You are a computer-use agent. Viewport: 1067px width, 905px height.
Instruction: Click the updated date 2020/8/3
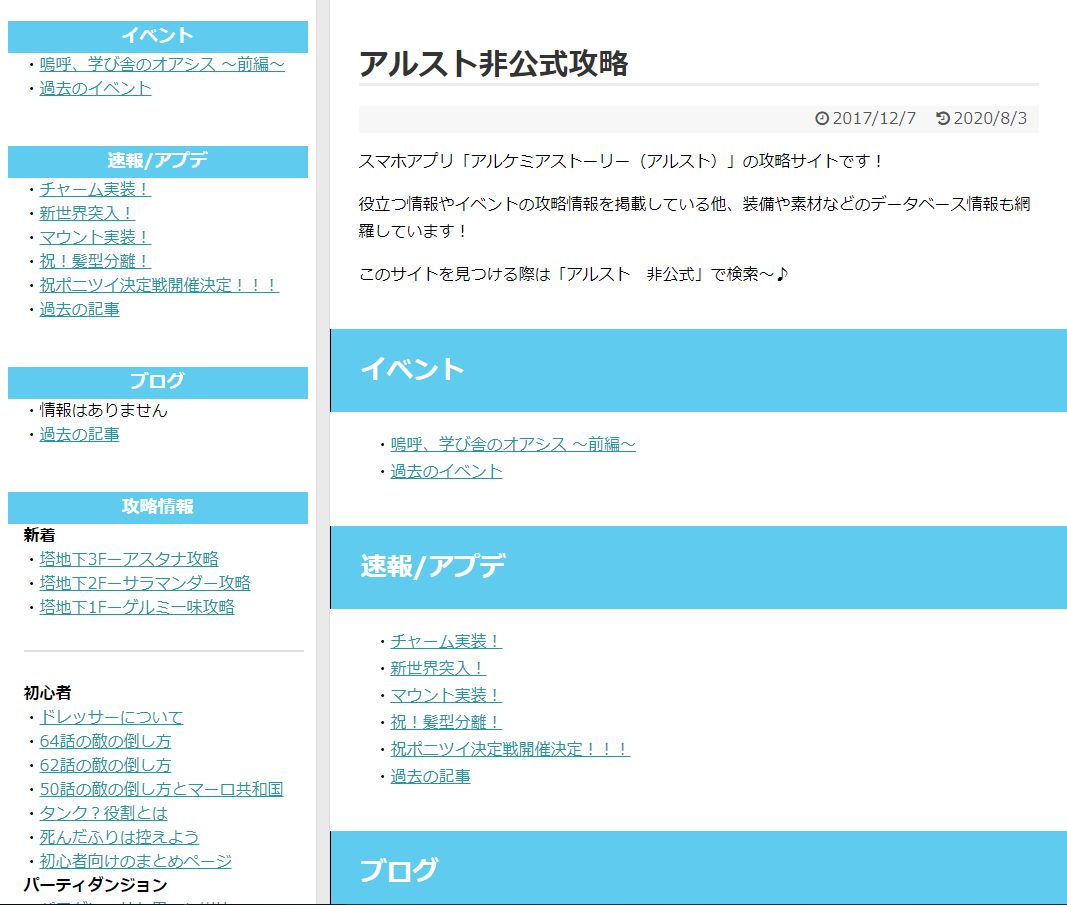coord(990,118)
